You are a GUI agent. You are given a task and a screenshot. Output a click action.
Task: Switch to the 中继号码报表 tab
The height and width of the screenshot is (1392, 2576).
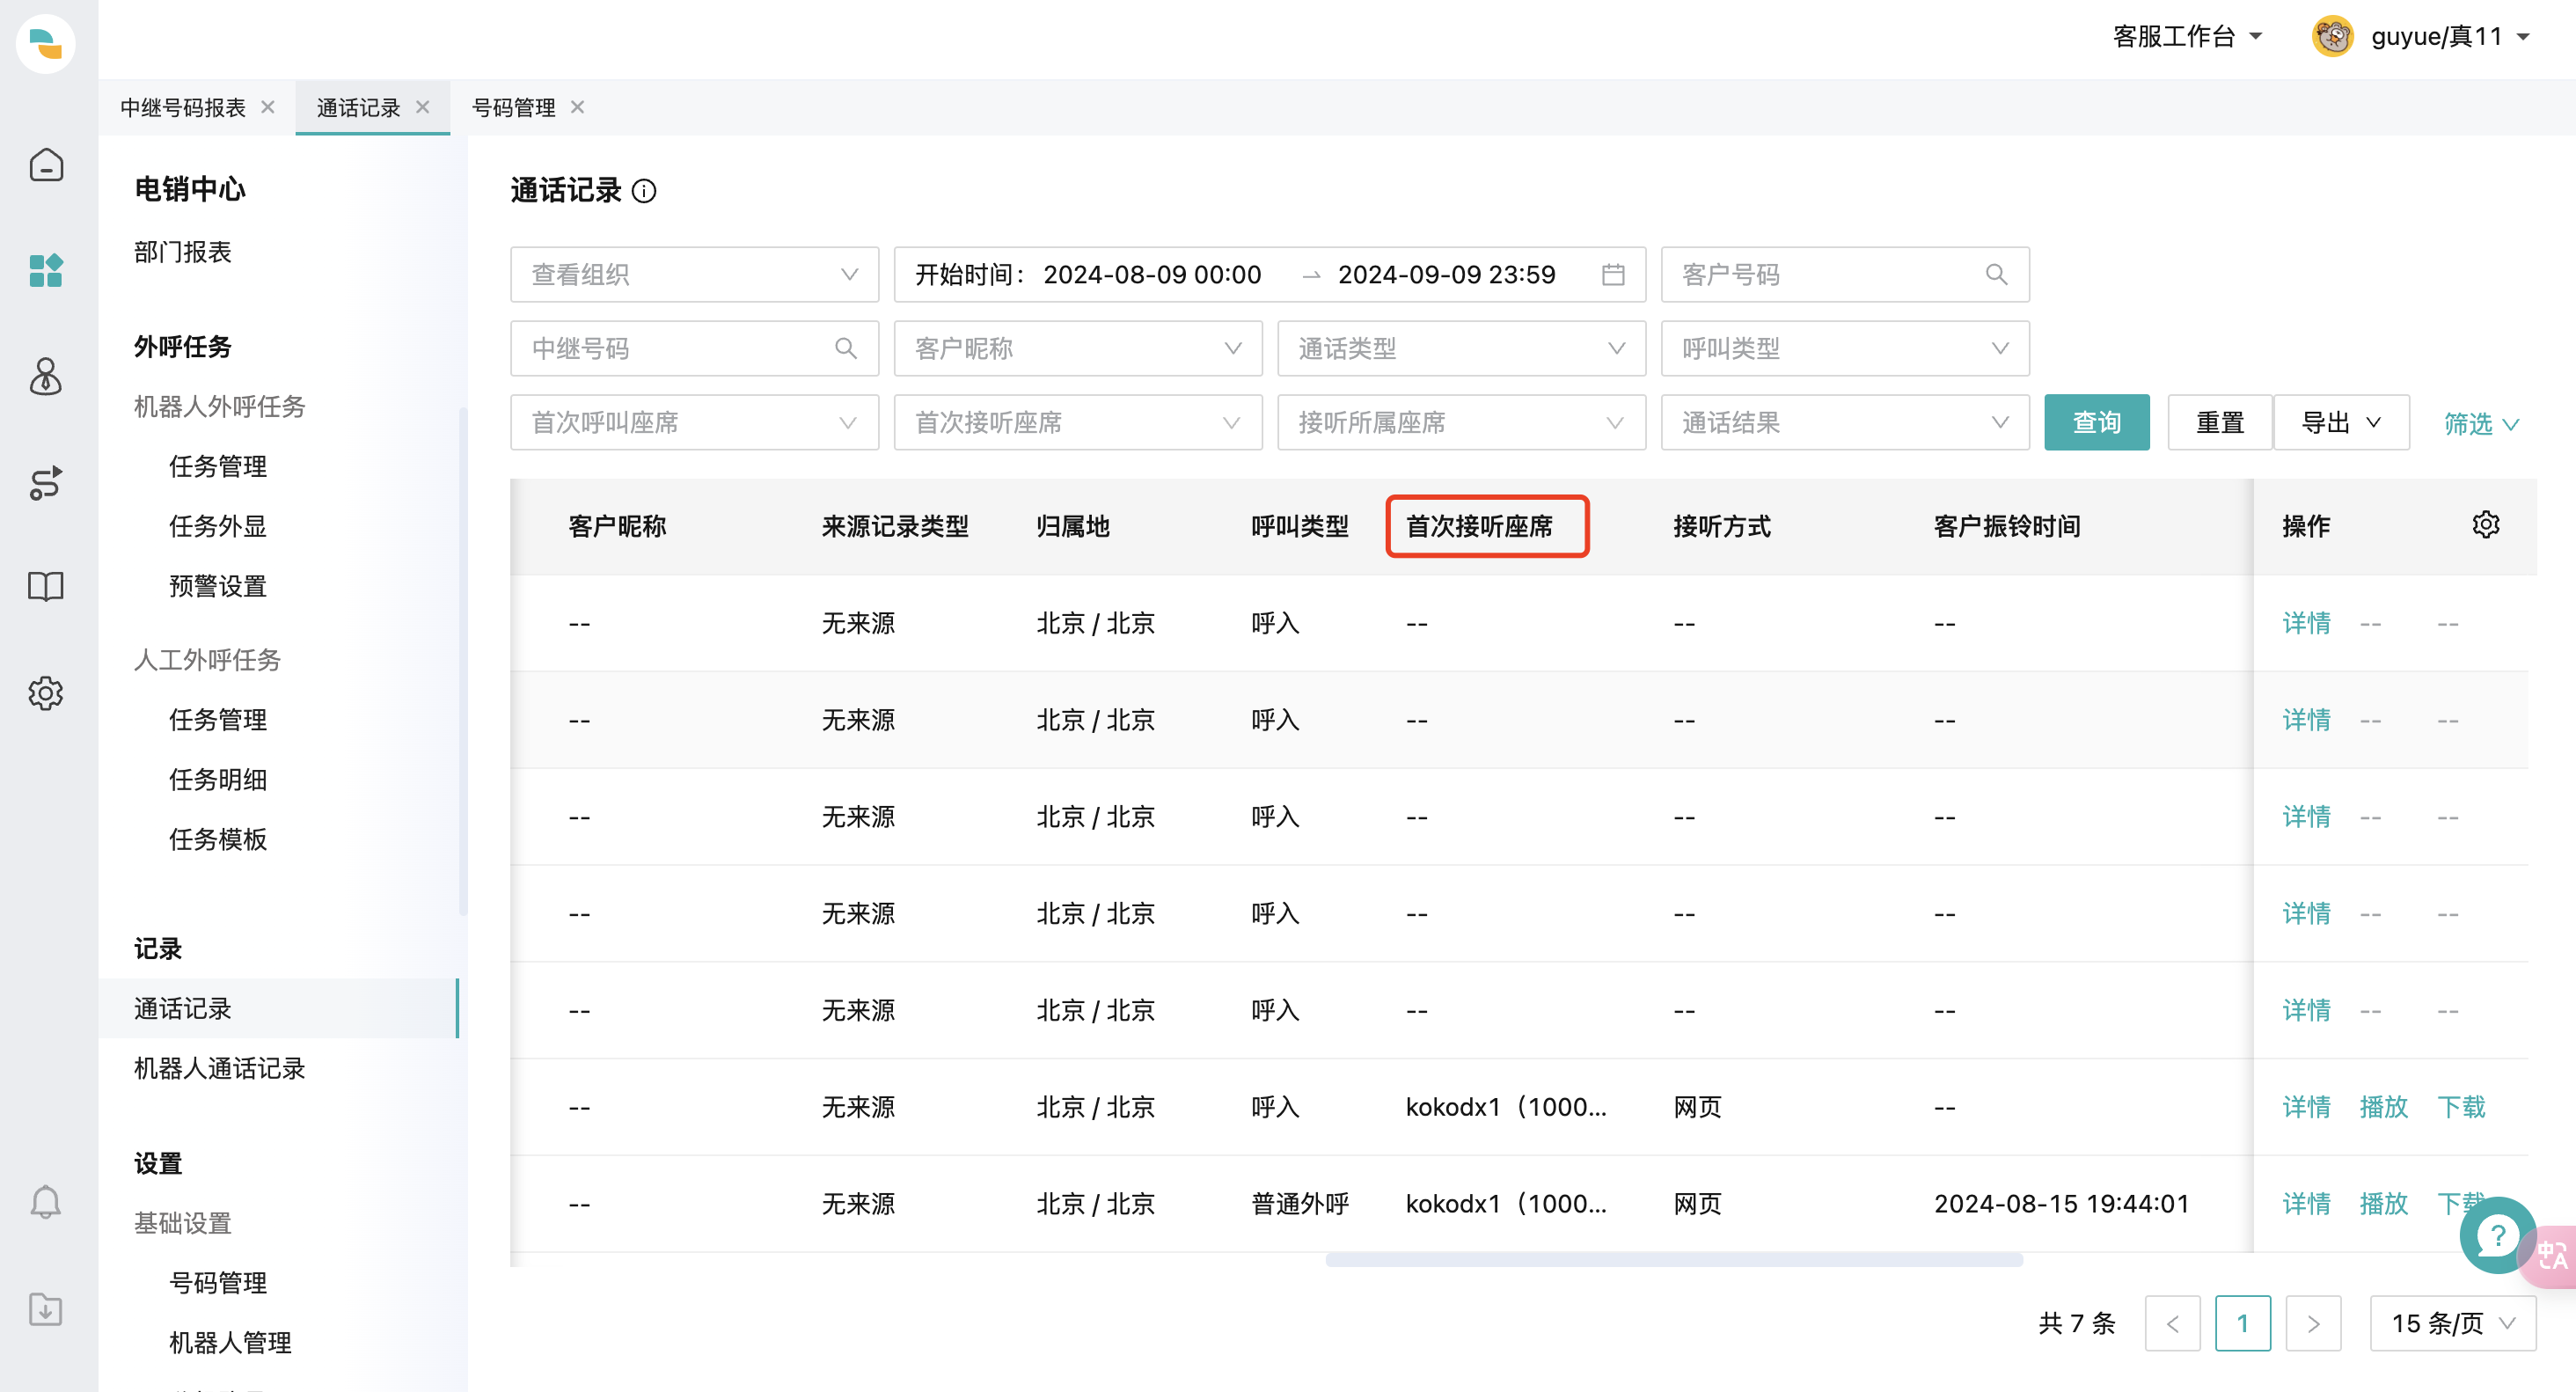coord(183,107)
